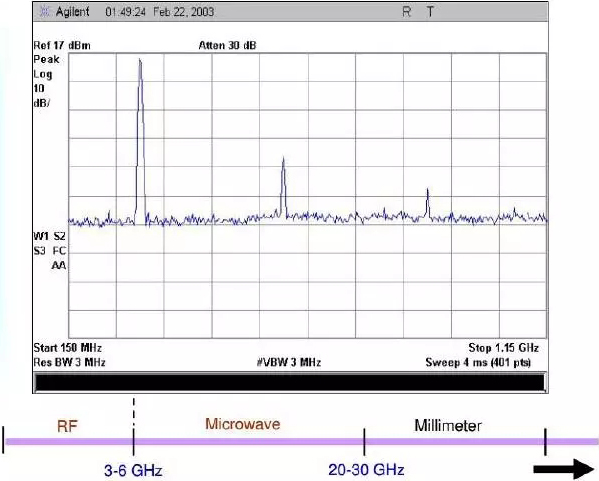Select the Ref 17 dBm label
Screen dimensions: 599x481
pos(62,45)
